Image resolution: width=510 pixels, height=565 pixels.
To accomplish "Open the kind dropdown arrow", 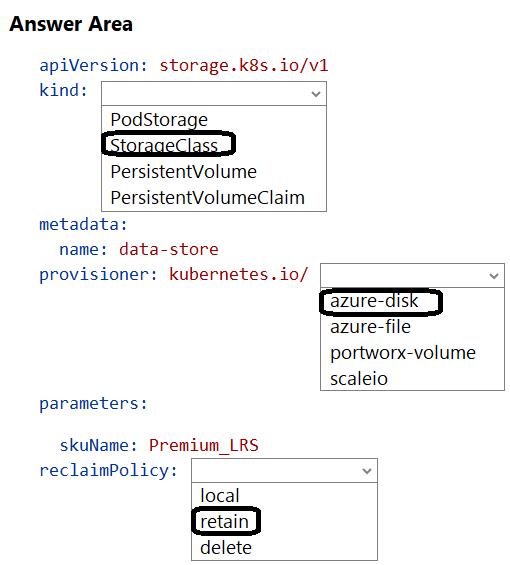I will (316, 94).
